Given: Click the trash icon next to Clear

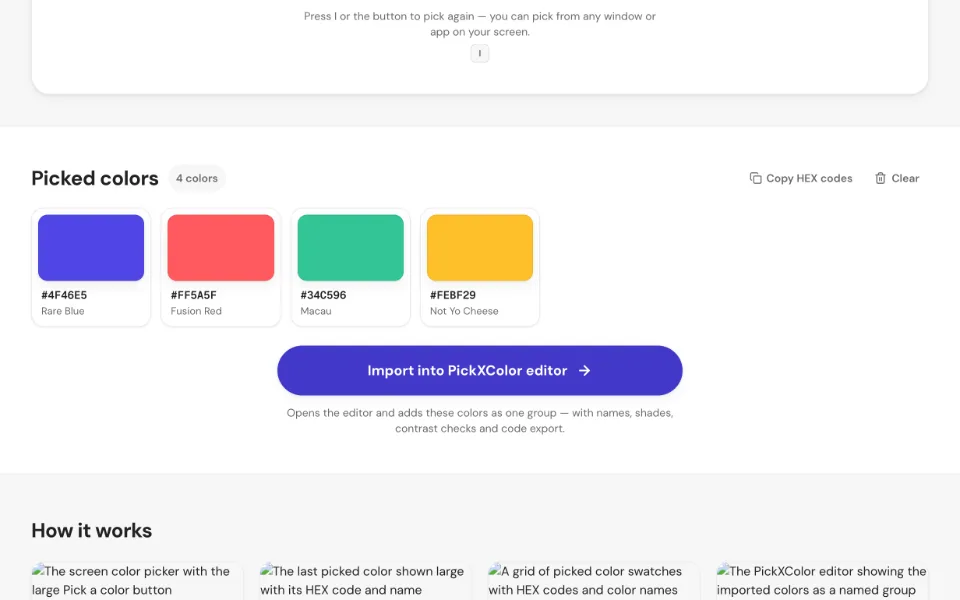Looking at the screenshot, I should [x=880, y=178].
